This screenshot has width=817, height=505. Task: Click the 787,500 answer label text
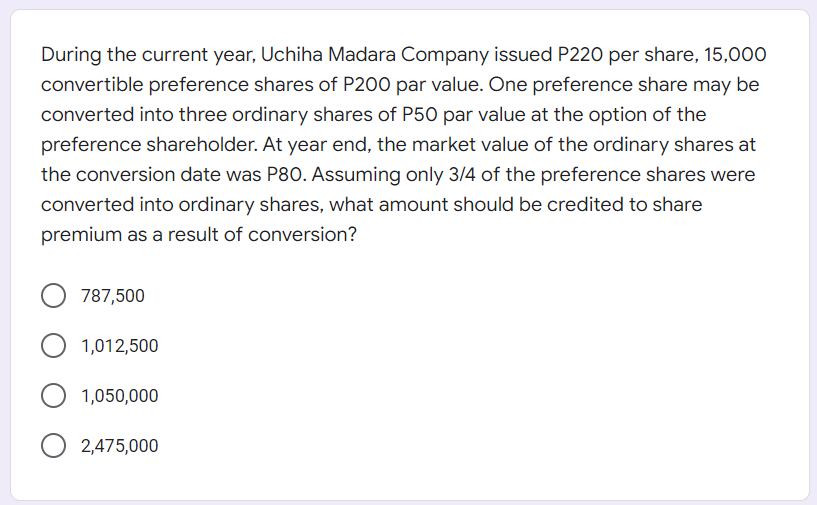113,296
